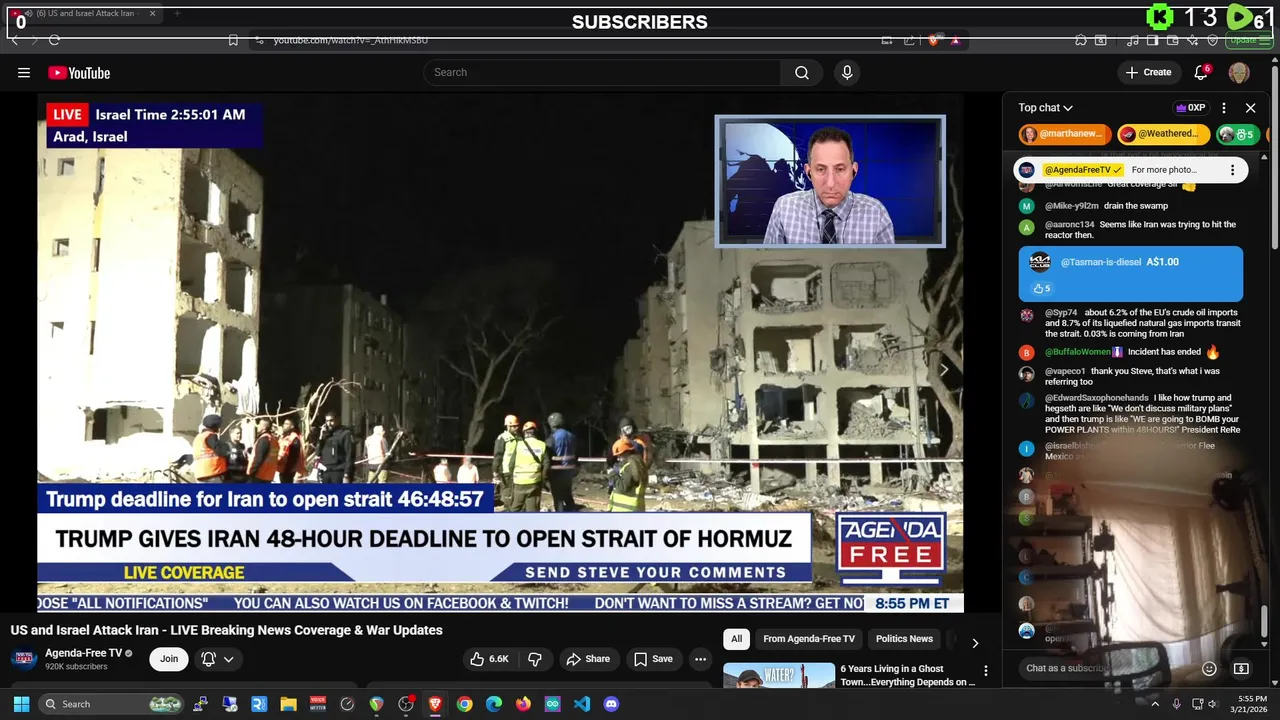This screenshot has width=1280, height=720.
Task: Open emoji picker in chat box
Action: [1209, 668]
